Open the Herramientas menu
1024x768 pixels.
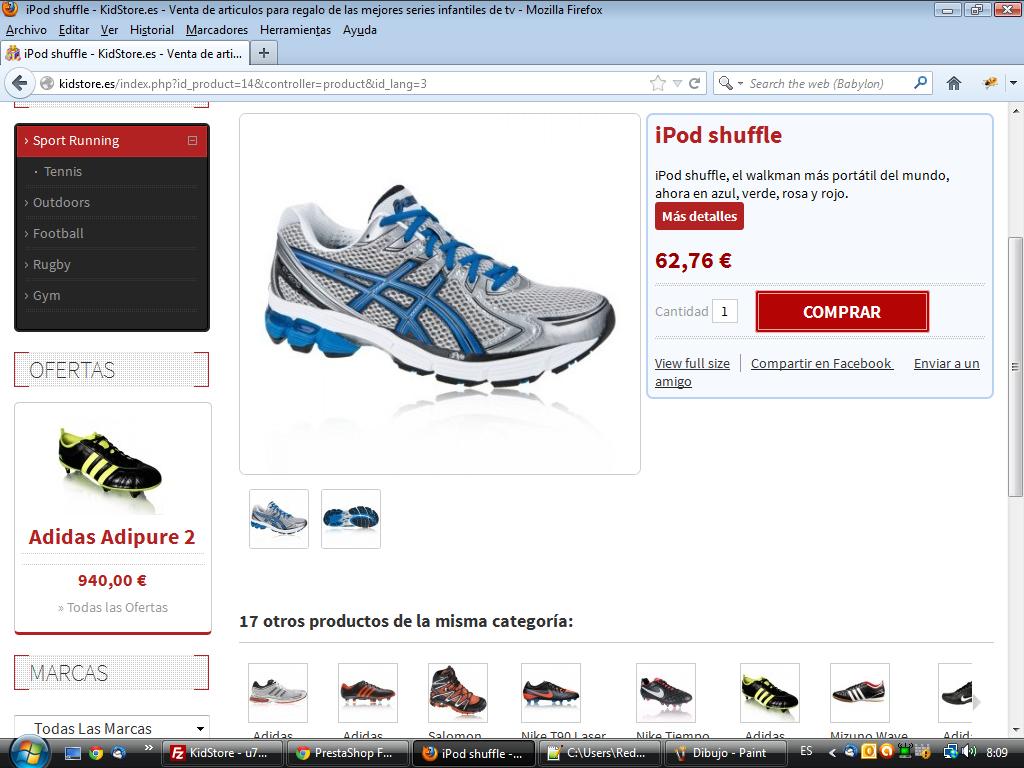click(x=295, y=30)
